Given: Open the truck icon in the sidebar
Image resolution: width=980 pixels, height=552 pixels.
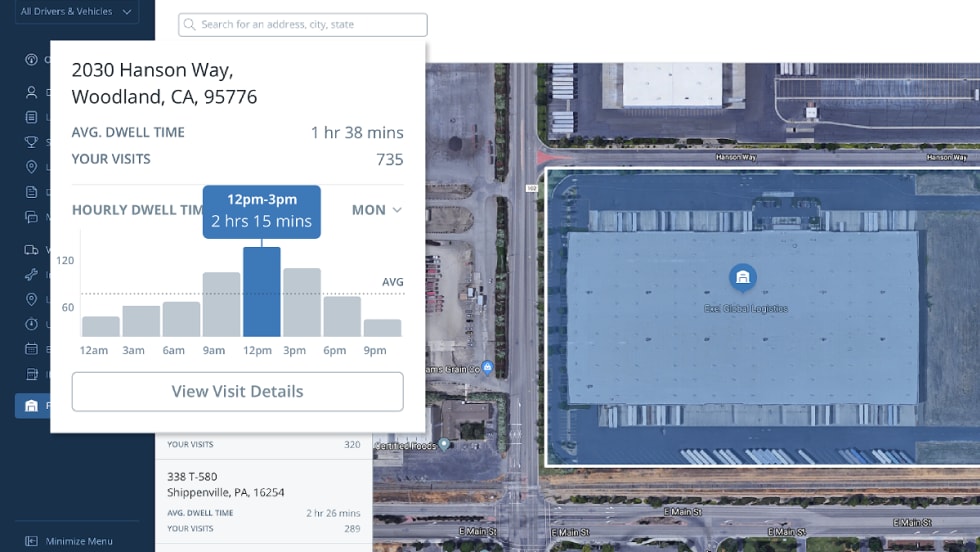Looking at the screenshot, I should click(x=31, y=250).
